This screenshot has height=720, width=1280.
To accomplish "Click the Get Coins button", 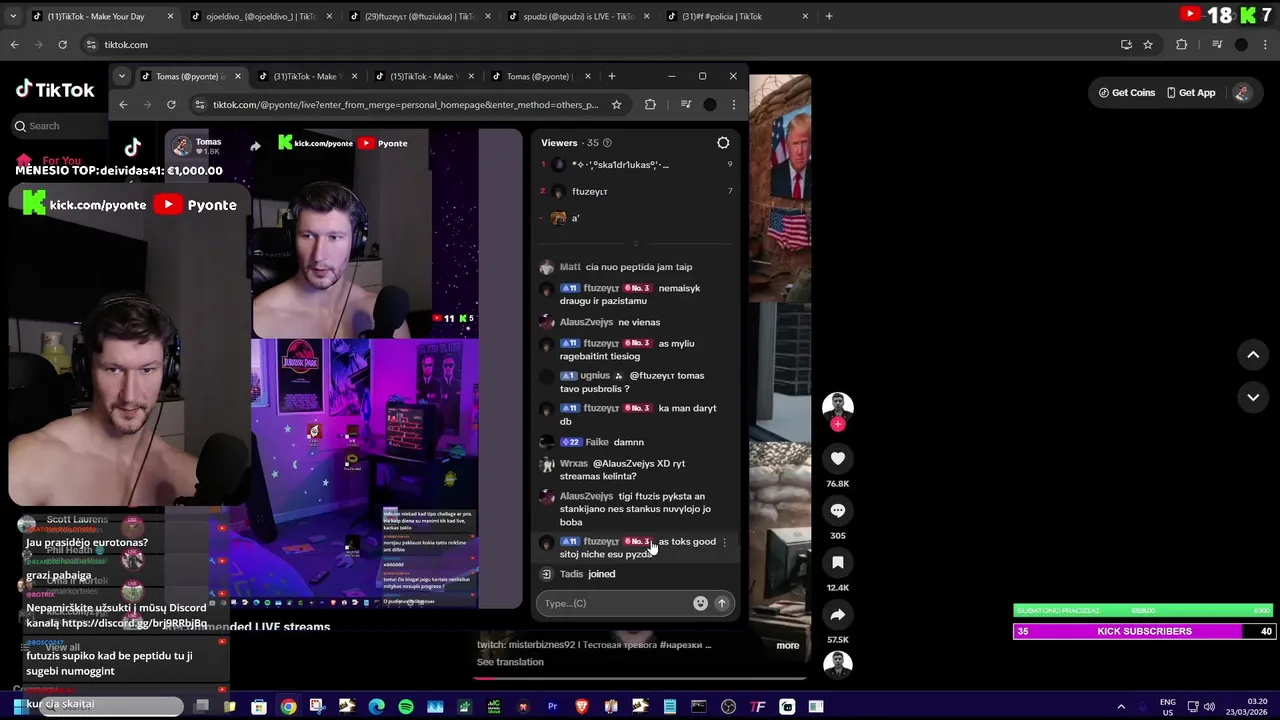I will pyautogui.click(x=1127, y=92).
